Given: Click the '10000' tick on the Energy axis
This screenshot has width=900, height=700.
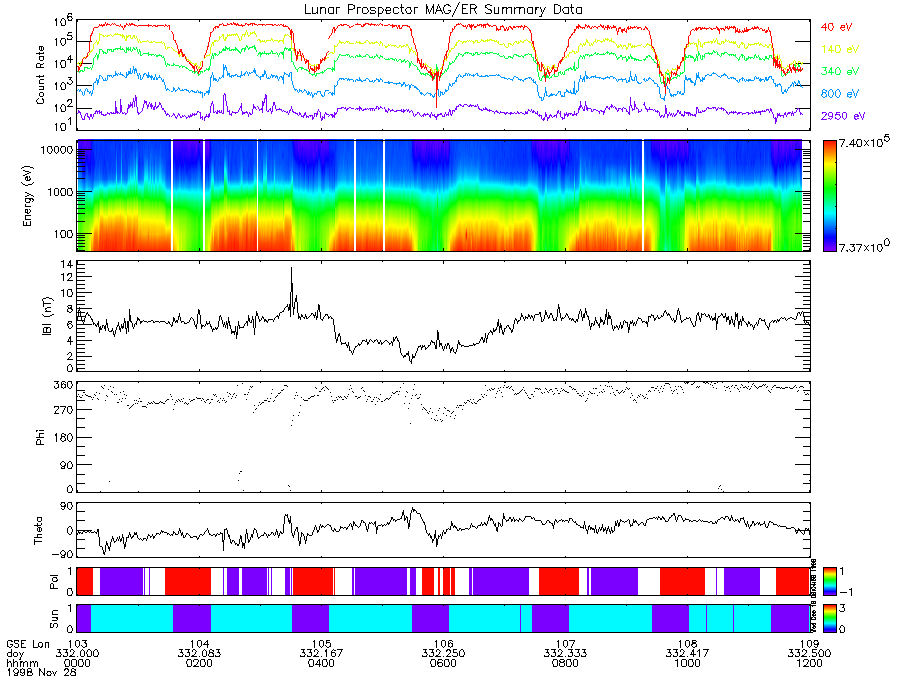Looking at the screenshot, I should tap(57, 150).
